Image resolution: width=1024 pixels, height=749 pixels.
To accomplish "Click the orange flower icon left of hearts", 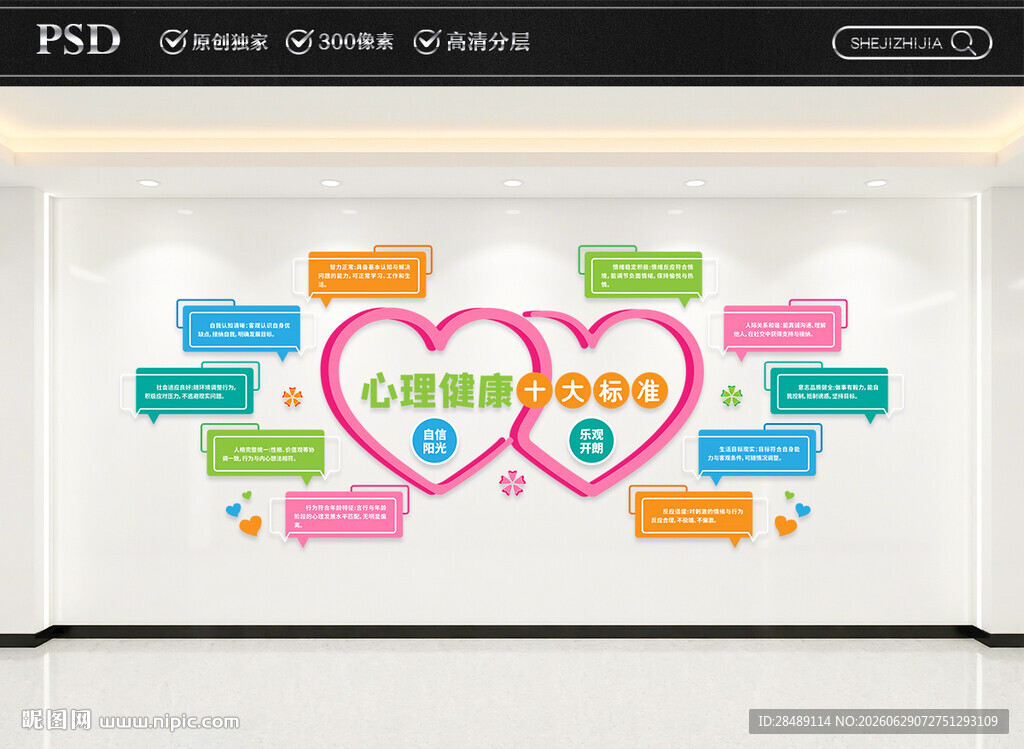I will click(292, 396).
